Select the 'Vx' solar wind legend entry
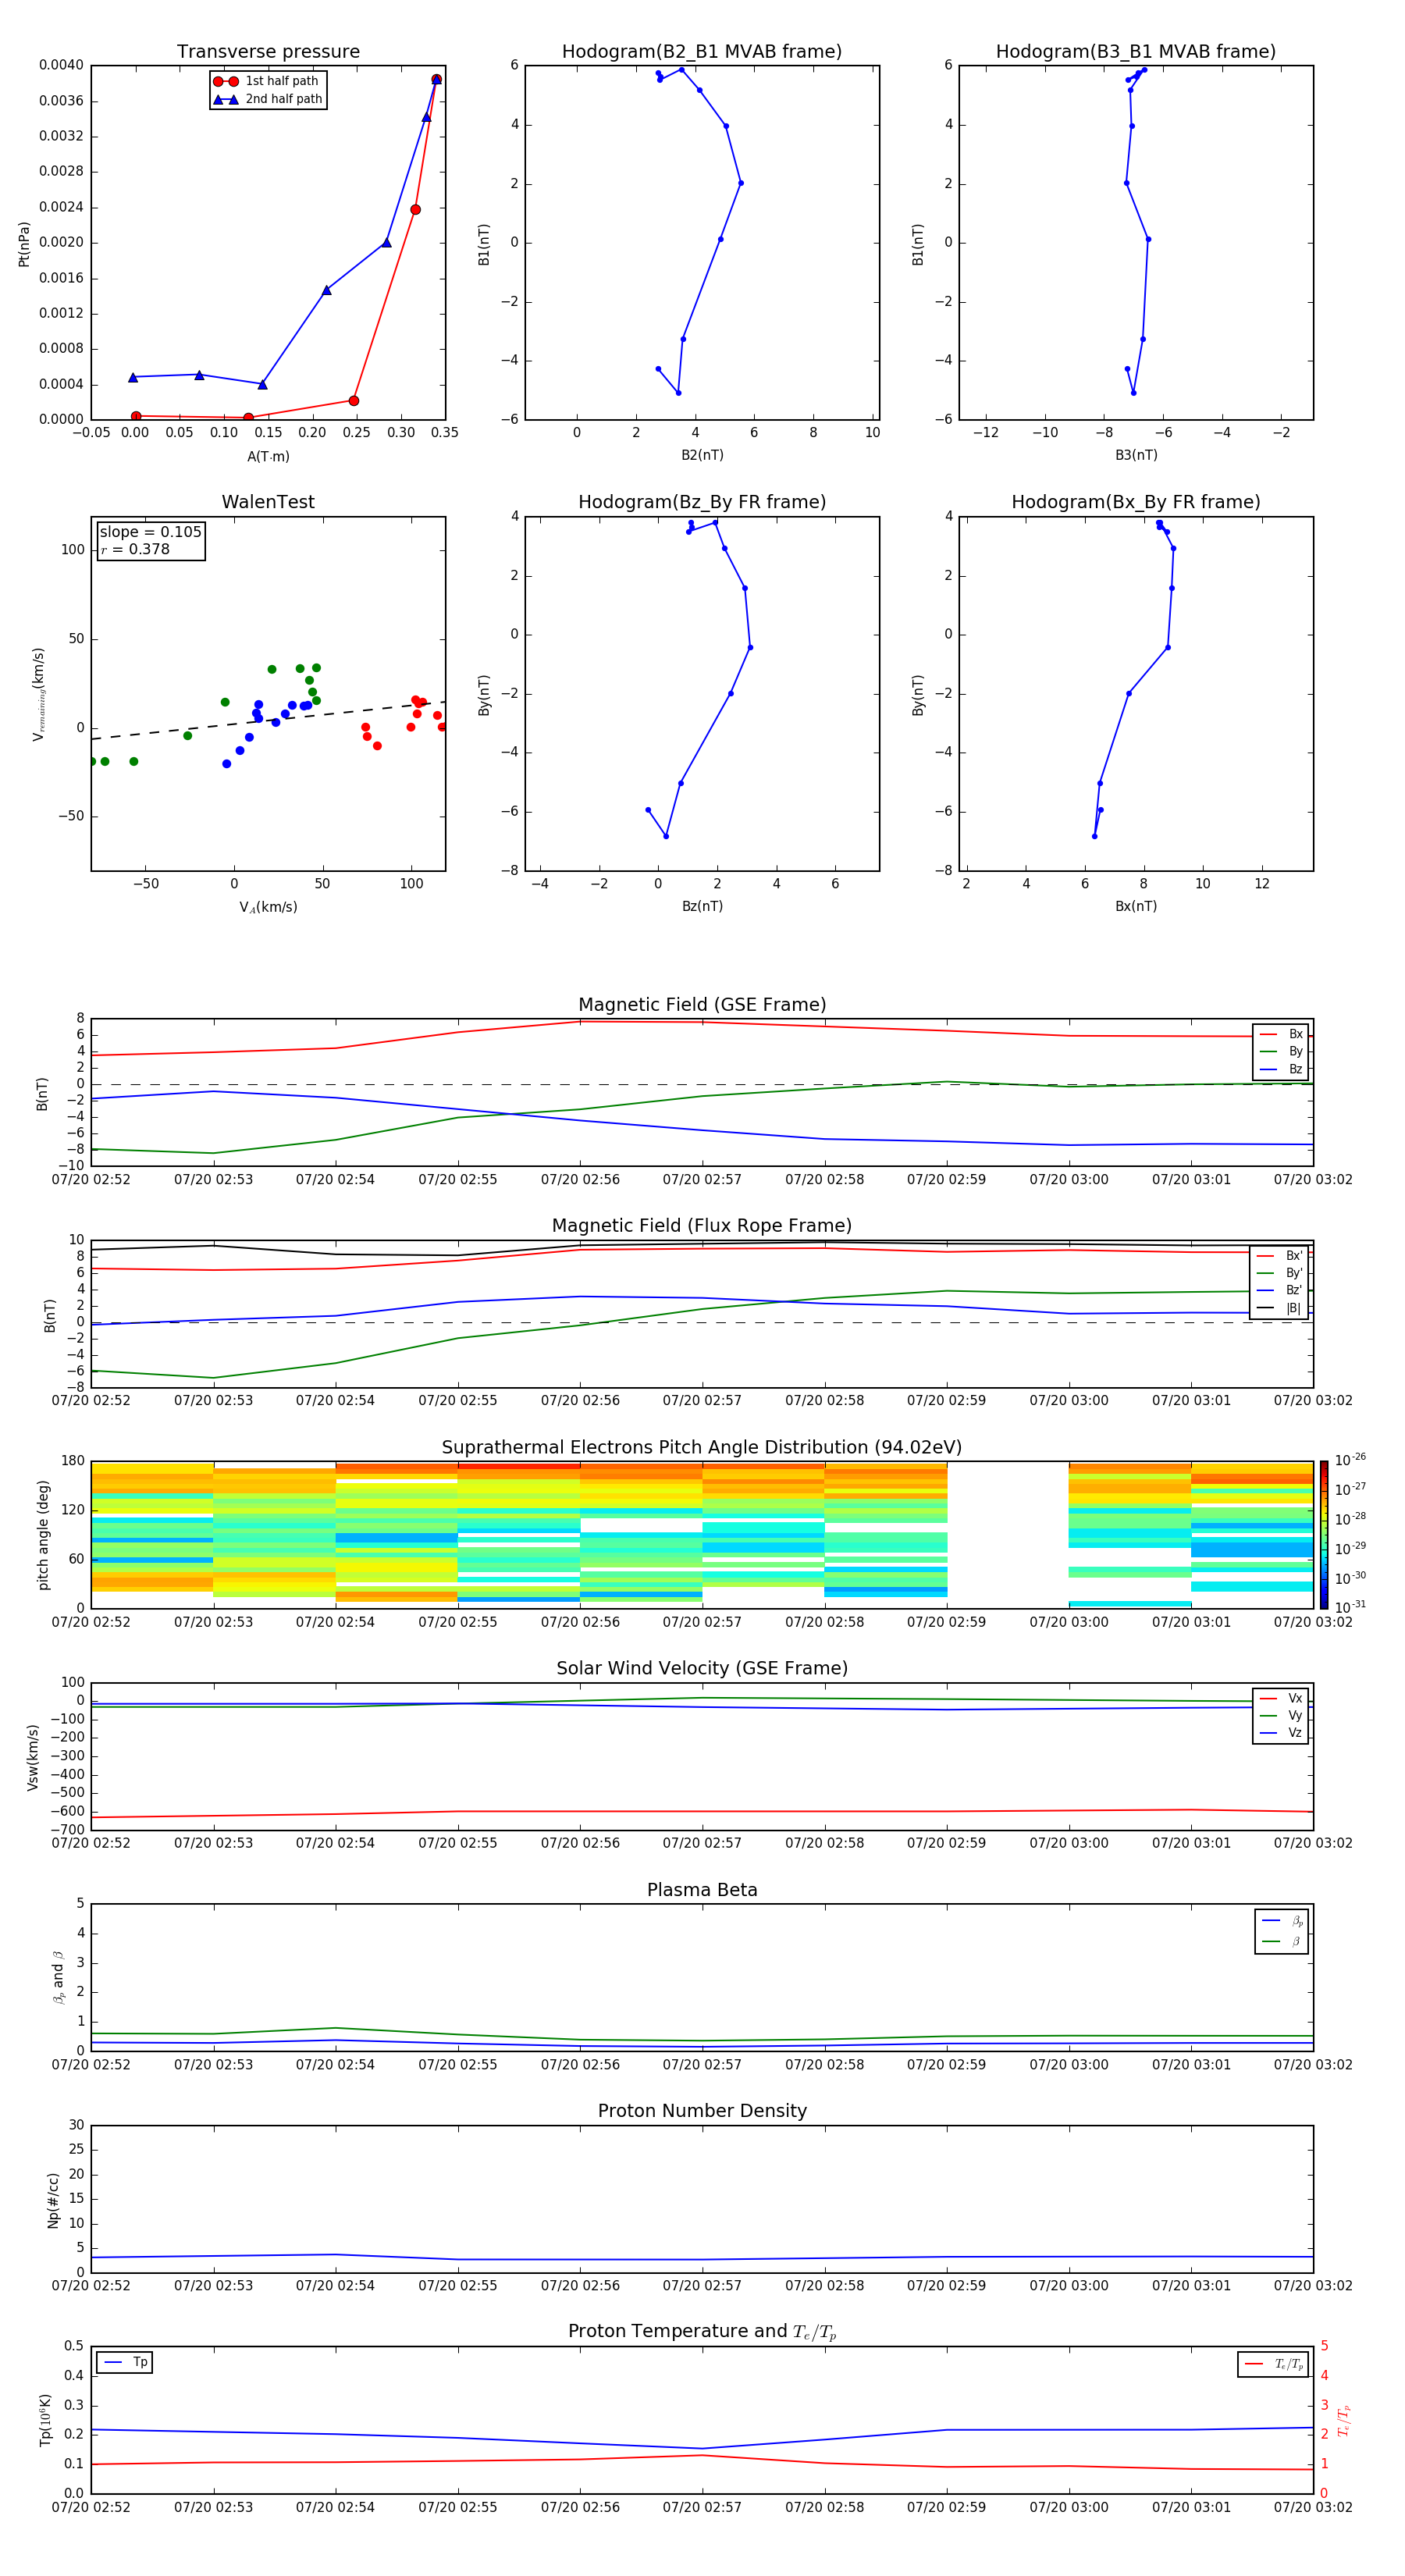This screenshot has height=2576, width=1405. point(1281,1698)
